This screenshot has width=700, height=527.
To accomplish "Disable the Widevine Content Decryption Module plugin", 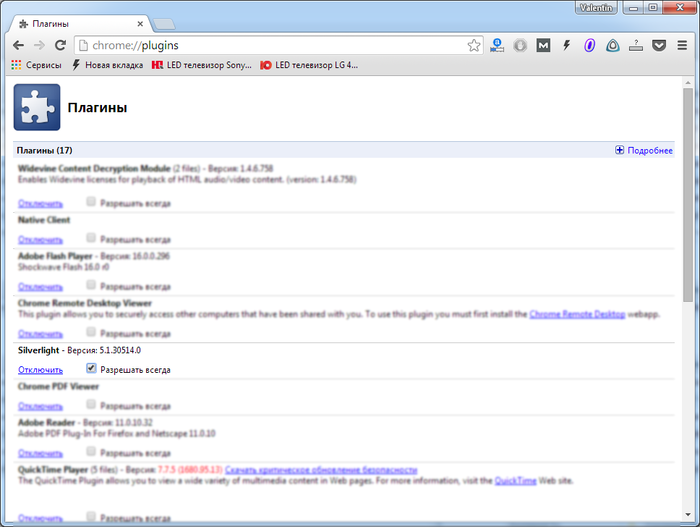I will 40,204.
